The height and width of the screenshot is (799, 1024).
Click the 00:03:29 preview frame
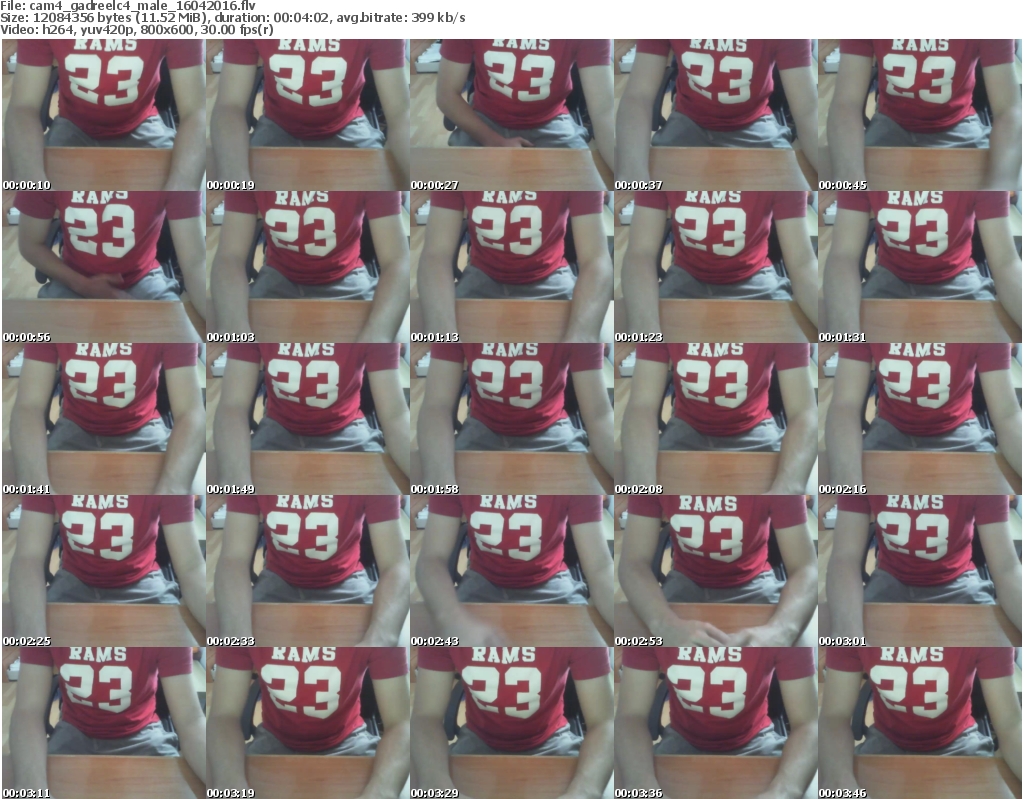tap(511, 723)
